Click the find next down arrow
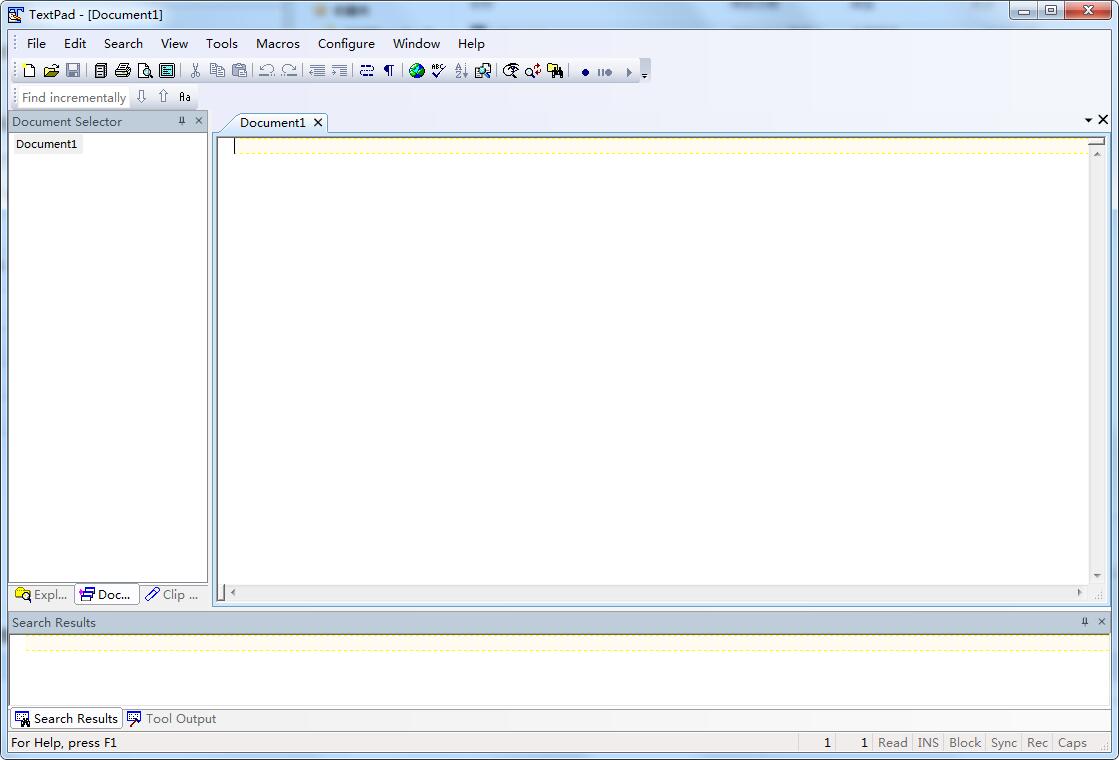The height and width of the screenshot is (760, 1119). (141, 97)
